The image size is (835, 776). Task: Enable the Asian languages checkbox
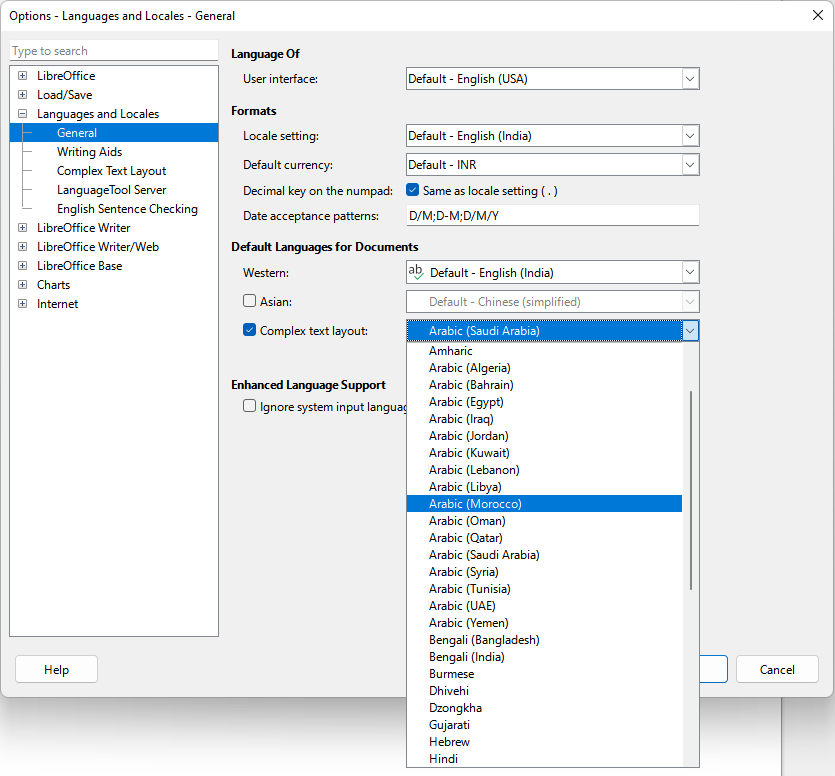249,301
